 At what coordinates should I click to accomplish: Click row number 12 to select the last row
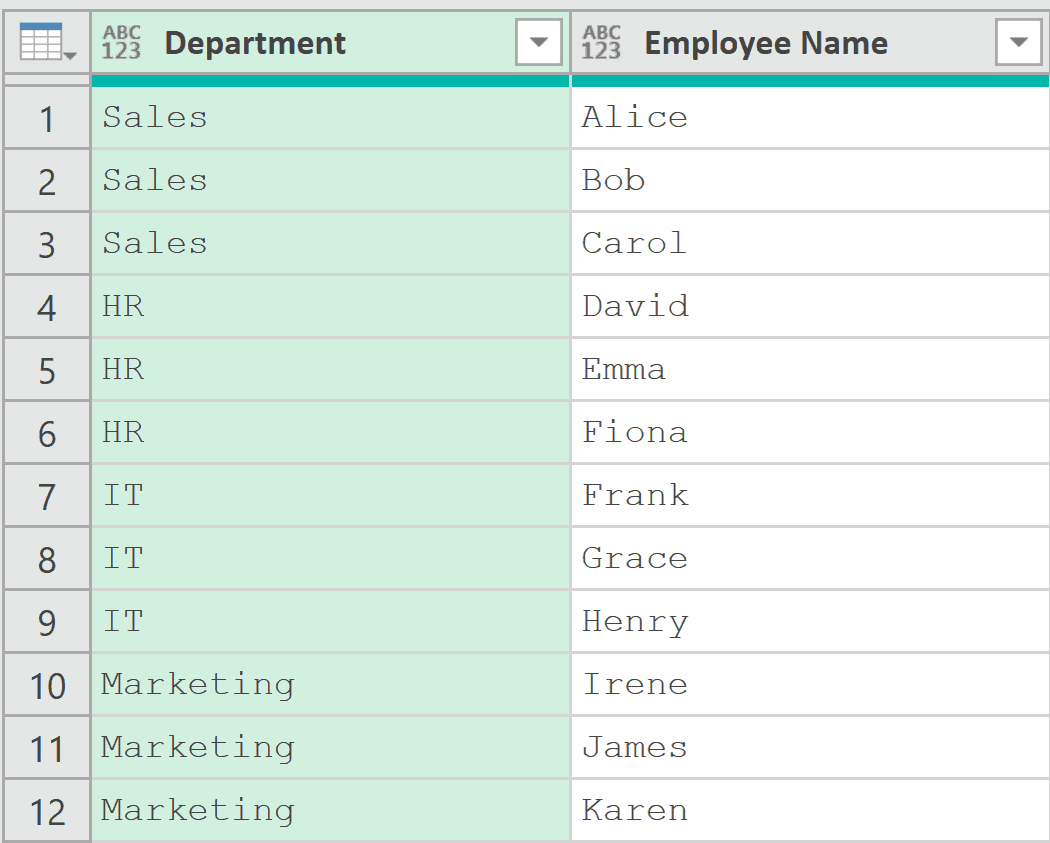click(x=46, y=810)
